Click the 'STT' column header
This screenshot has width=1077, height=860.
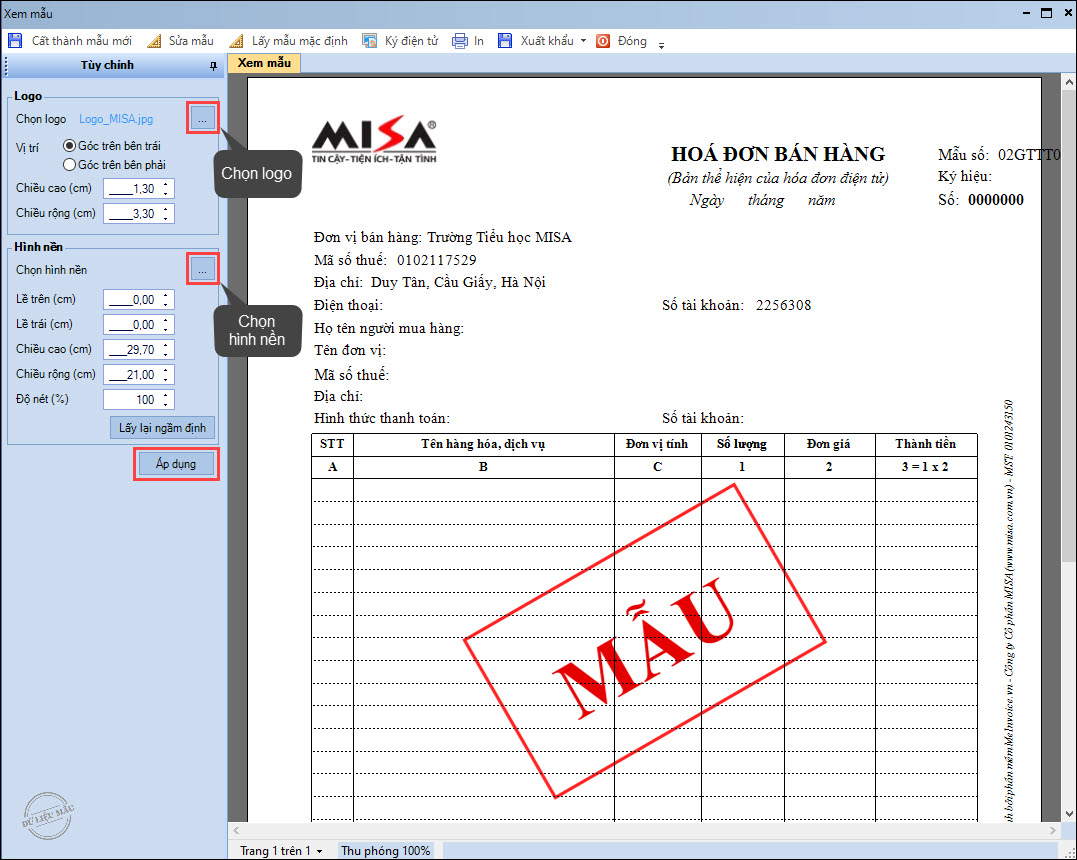tap(332, 444)
